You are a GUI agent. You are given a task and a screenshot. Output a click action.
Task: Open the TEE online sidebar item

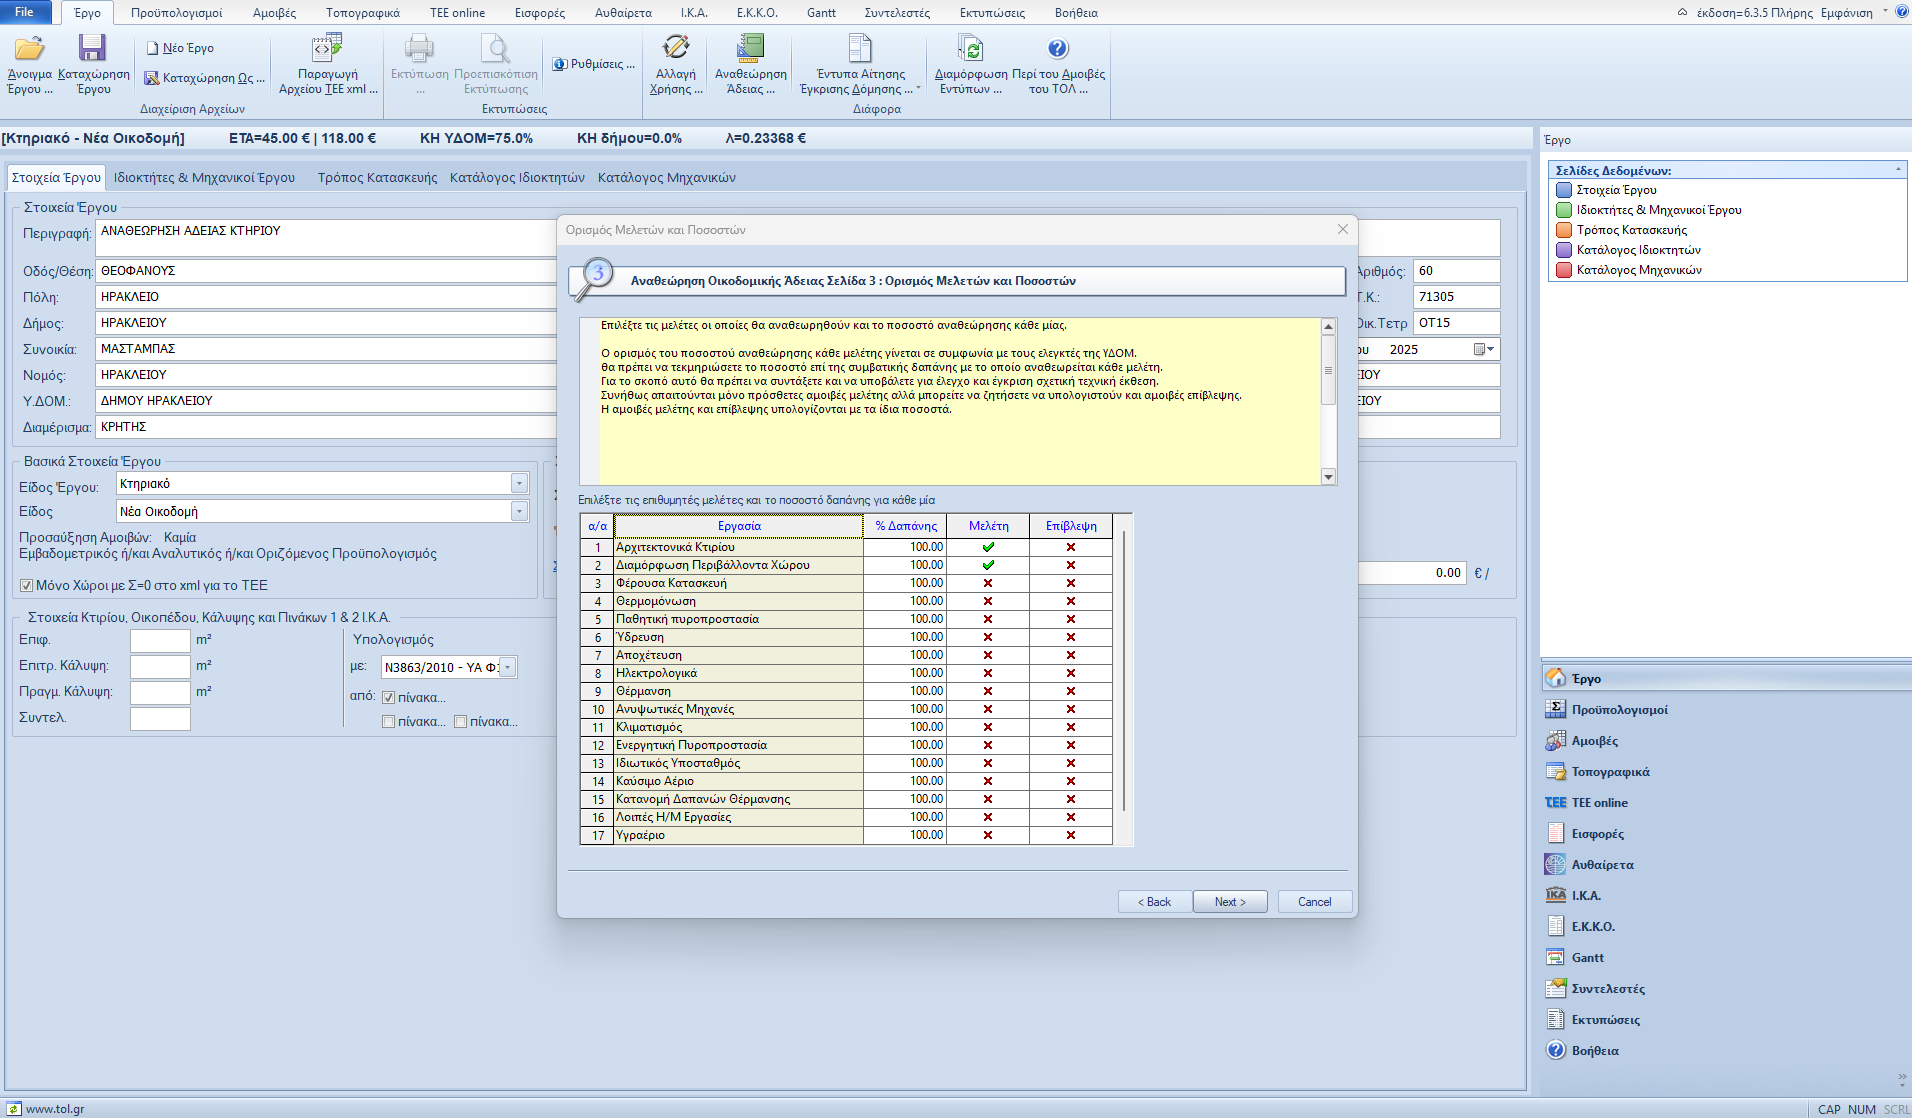click(x=1598, y=803)
